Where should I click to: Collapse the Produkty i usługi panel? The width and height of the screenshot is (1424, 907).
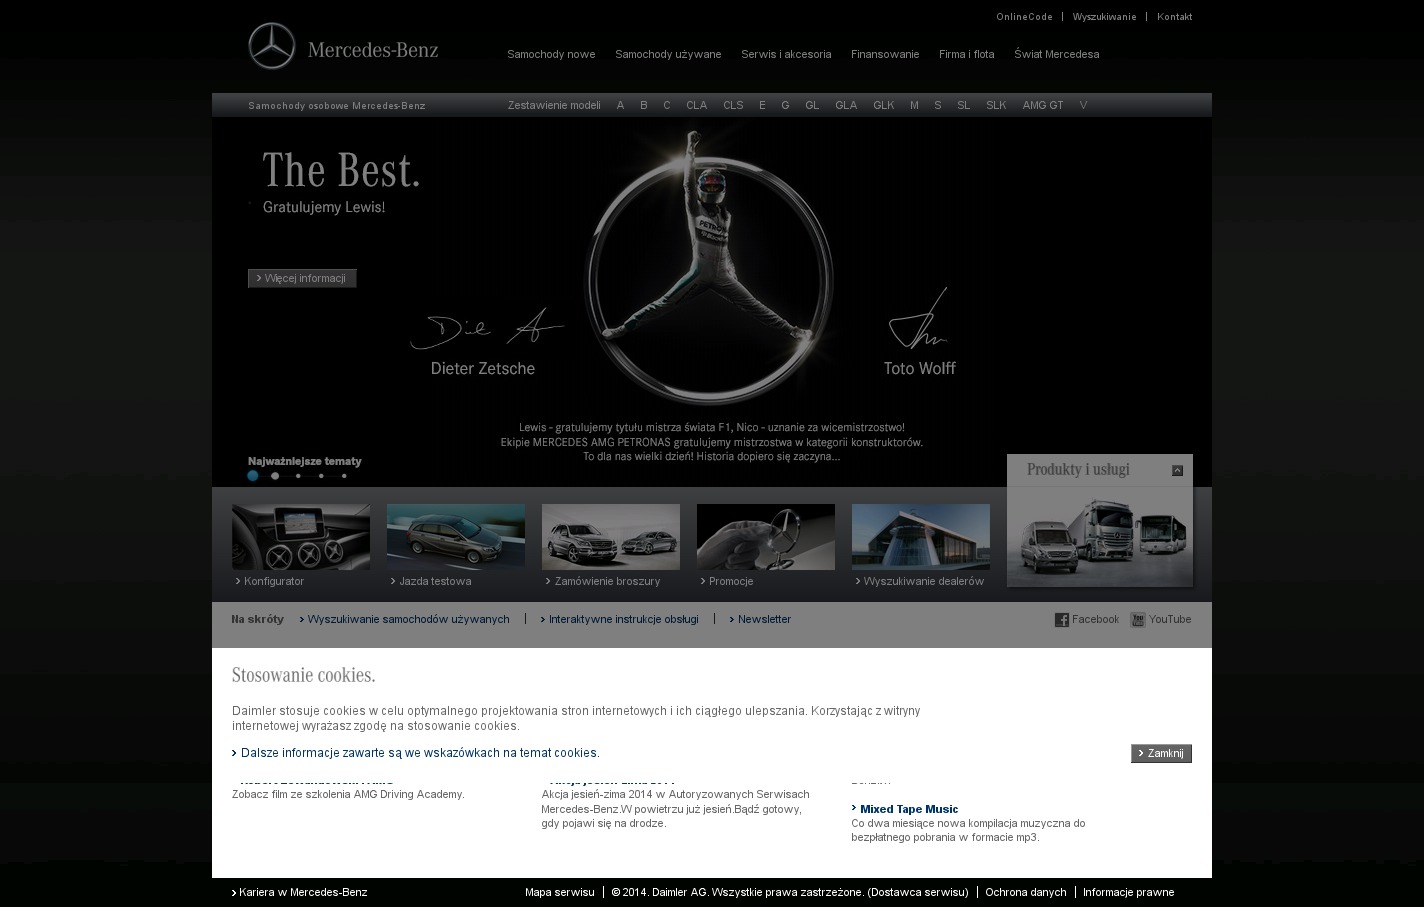(x=1177, y=470)
